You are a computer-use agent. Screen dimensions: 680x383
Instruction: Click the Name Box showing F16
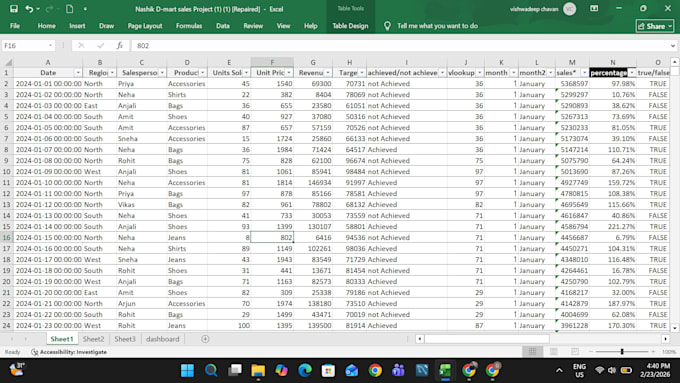[x=24, y=46]
